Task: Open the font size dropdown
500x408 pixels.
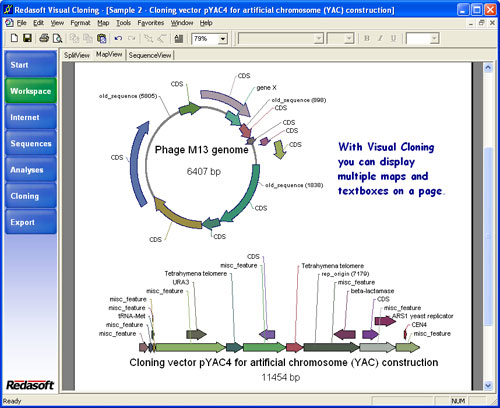Action: [349, 39]
